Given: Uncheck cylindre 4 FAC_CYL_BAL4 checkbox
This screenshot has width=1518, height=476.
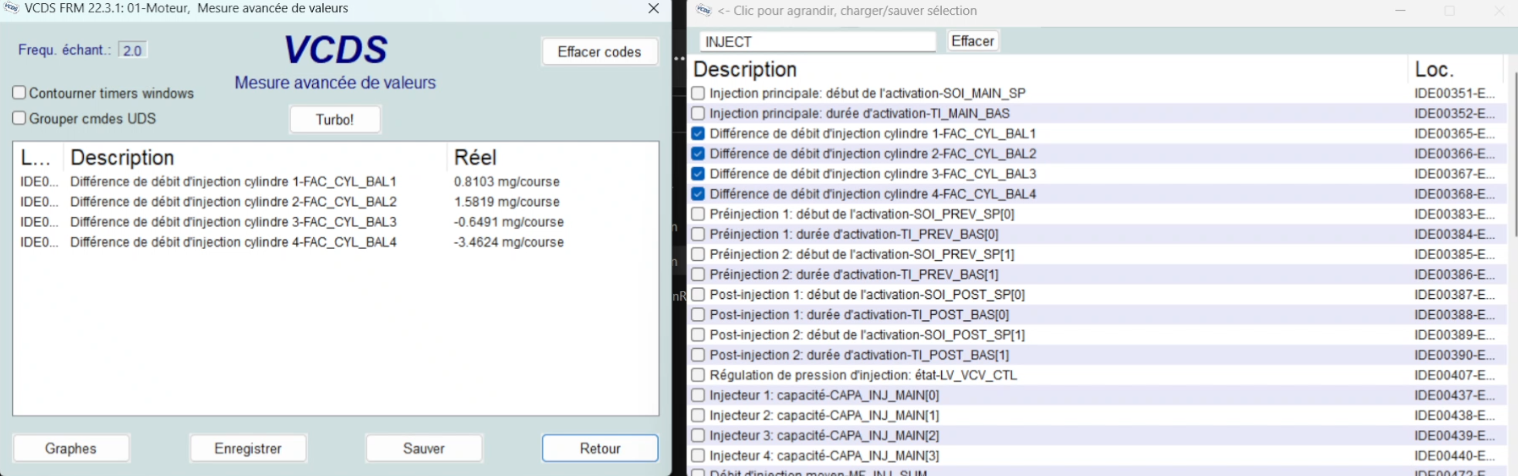Looking at the screenshot, I should pos(698,194).
